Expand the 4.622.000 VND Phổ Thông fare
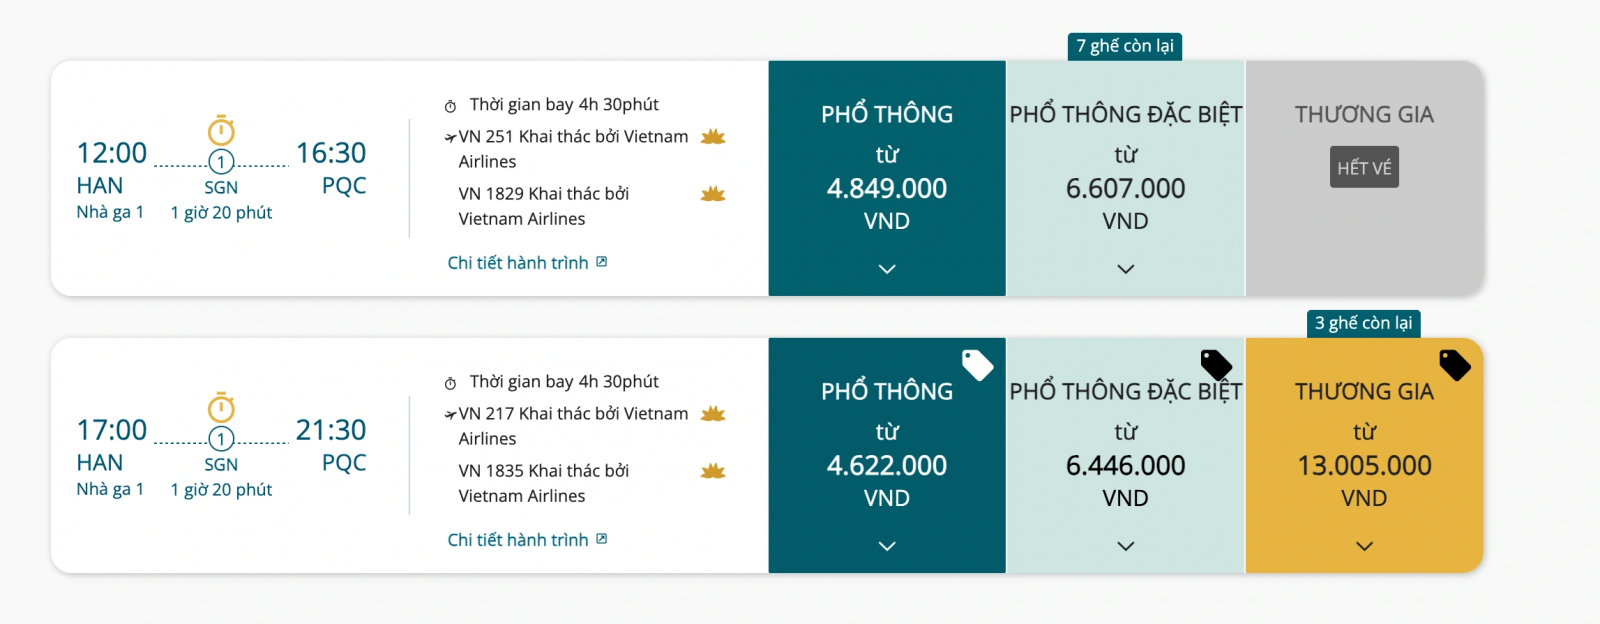The image size is (1600, 624). click(x=887, y=546)
